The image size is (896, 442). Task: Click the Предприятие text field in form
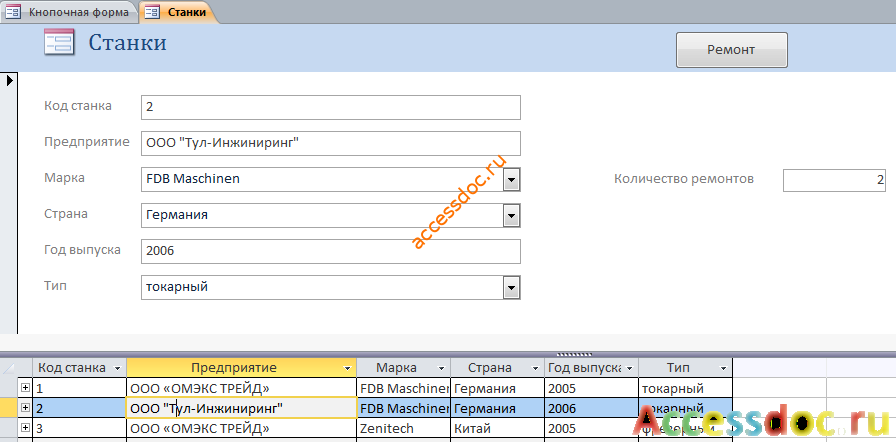point(330,143)
